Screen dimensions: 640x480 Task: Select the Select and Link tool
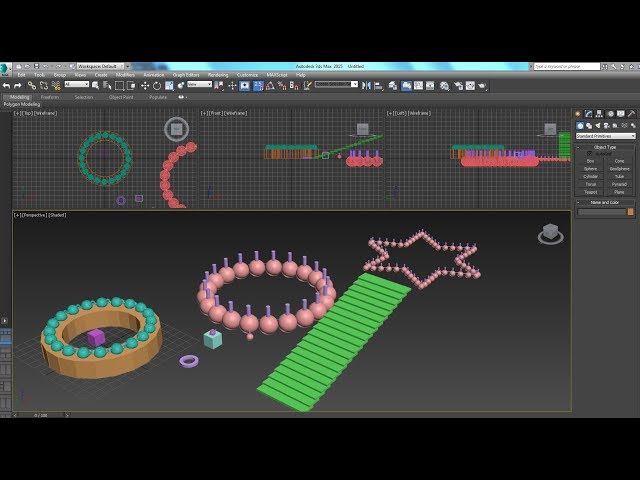(x=31, y=86)
